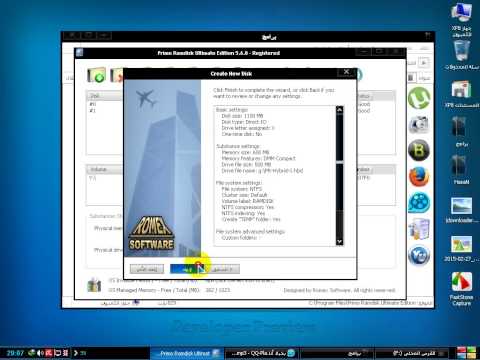
Task: Open the blue Y icon in the folder window
Action: coord(419,255)
